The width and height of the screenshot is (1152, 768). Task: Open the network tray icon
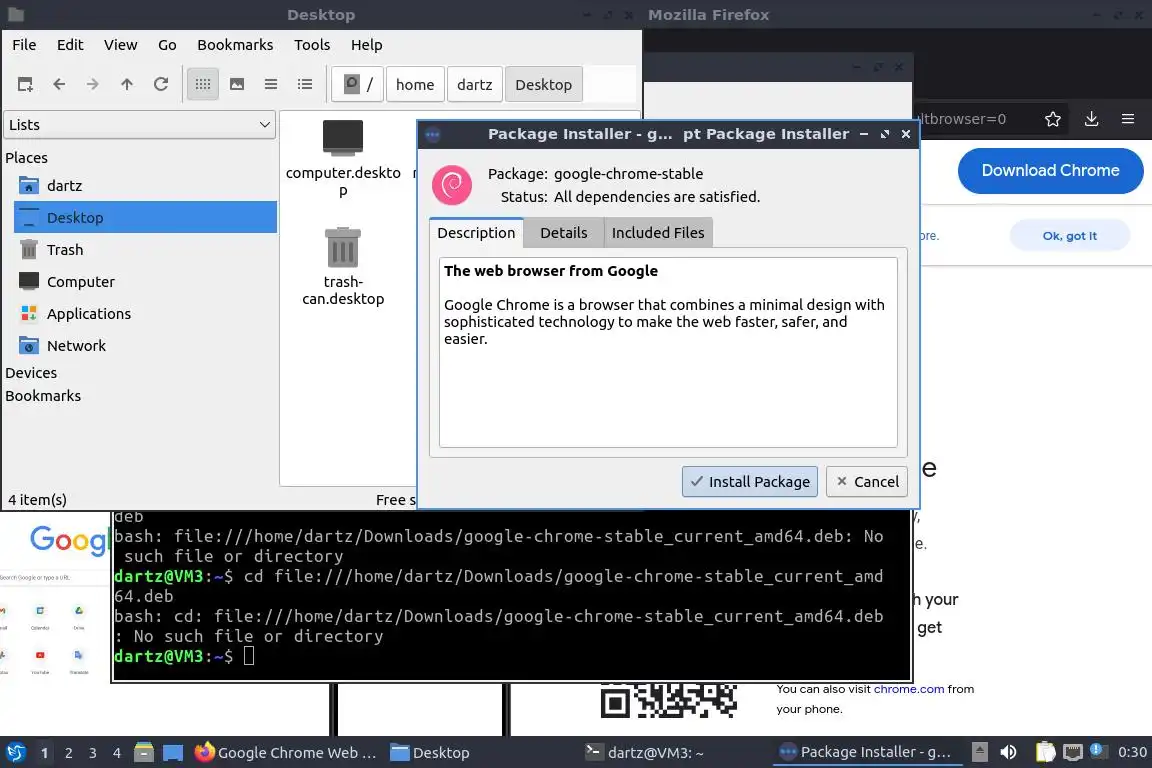point(1073,752)
